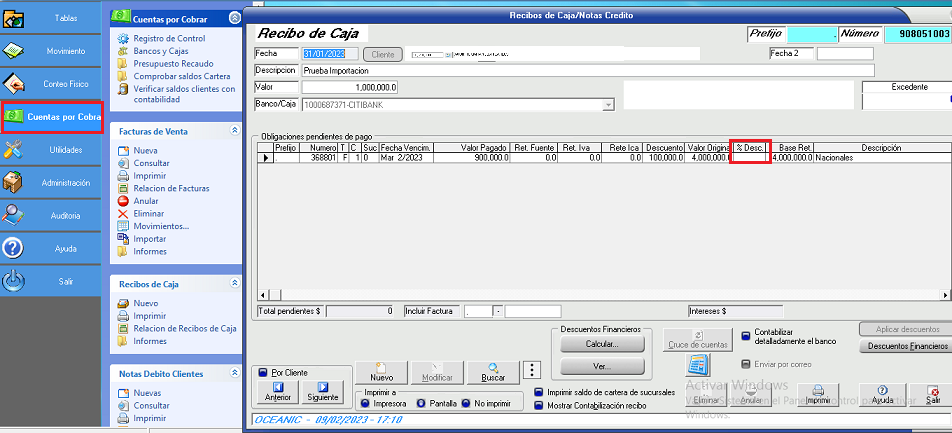Screen dimensions: 952x433
Task: Click the Utilidades tools icon
Action: 14,150
